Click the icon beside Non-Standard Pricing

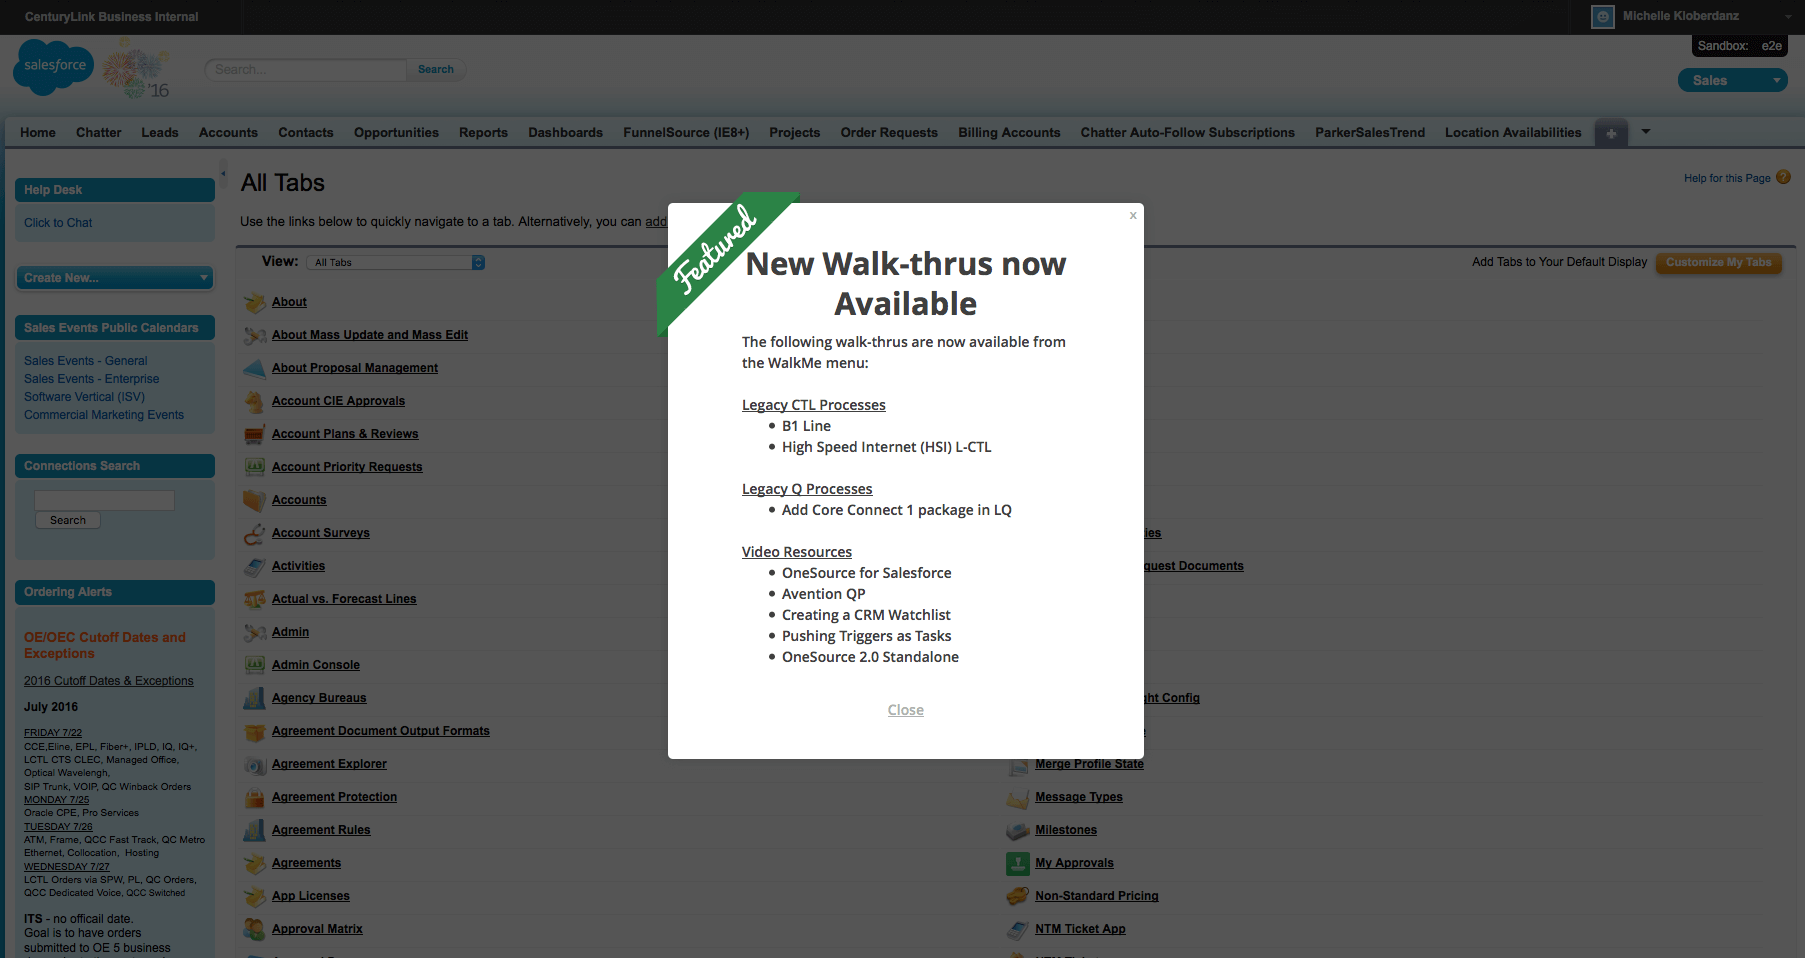pos(1017,896)
